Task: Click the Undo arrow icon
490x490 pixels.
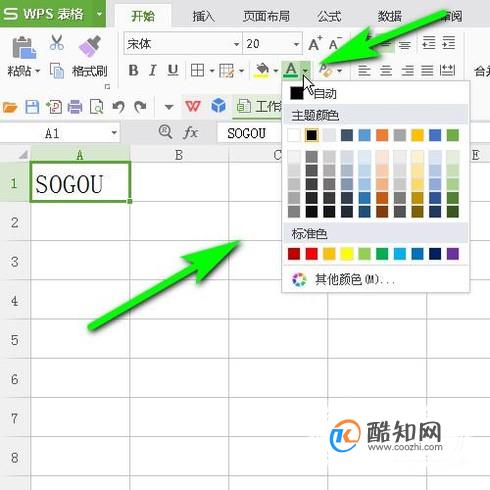Action: [119, 107]
